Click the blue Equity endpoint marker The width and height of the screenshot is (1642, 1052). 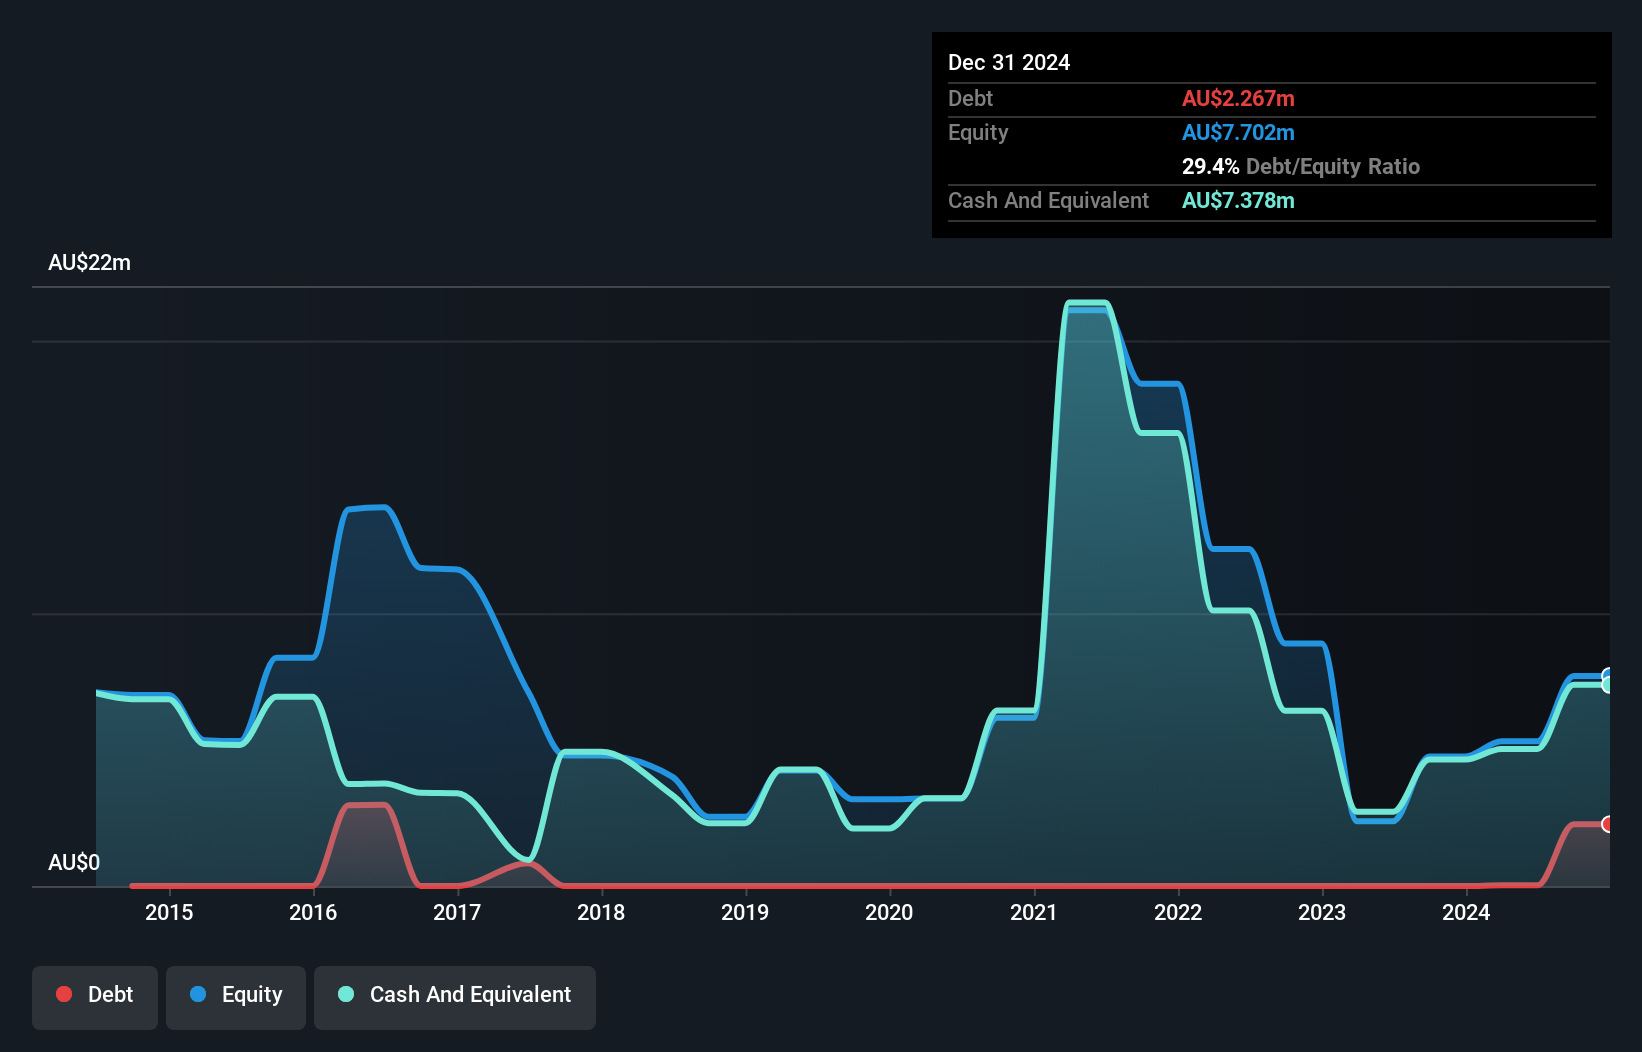click(1608, 675)
